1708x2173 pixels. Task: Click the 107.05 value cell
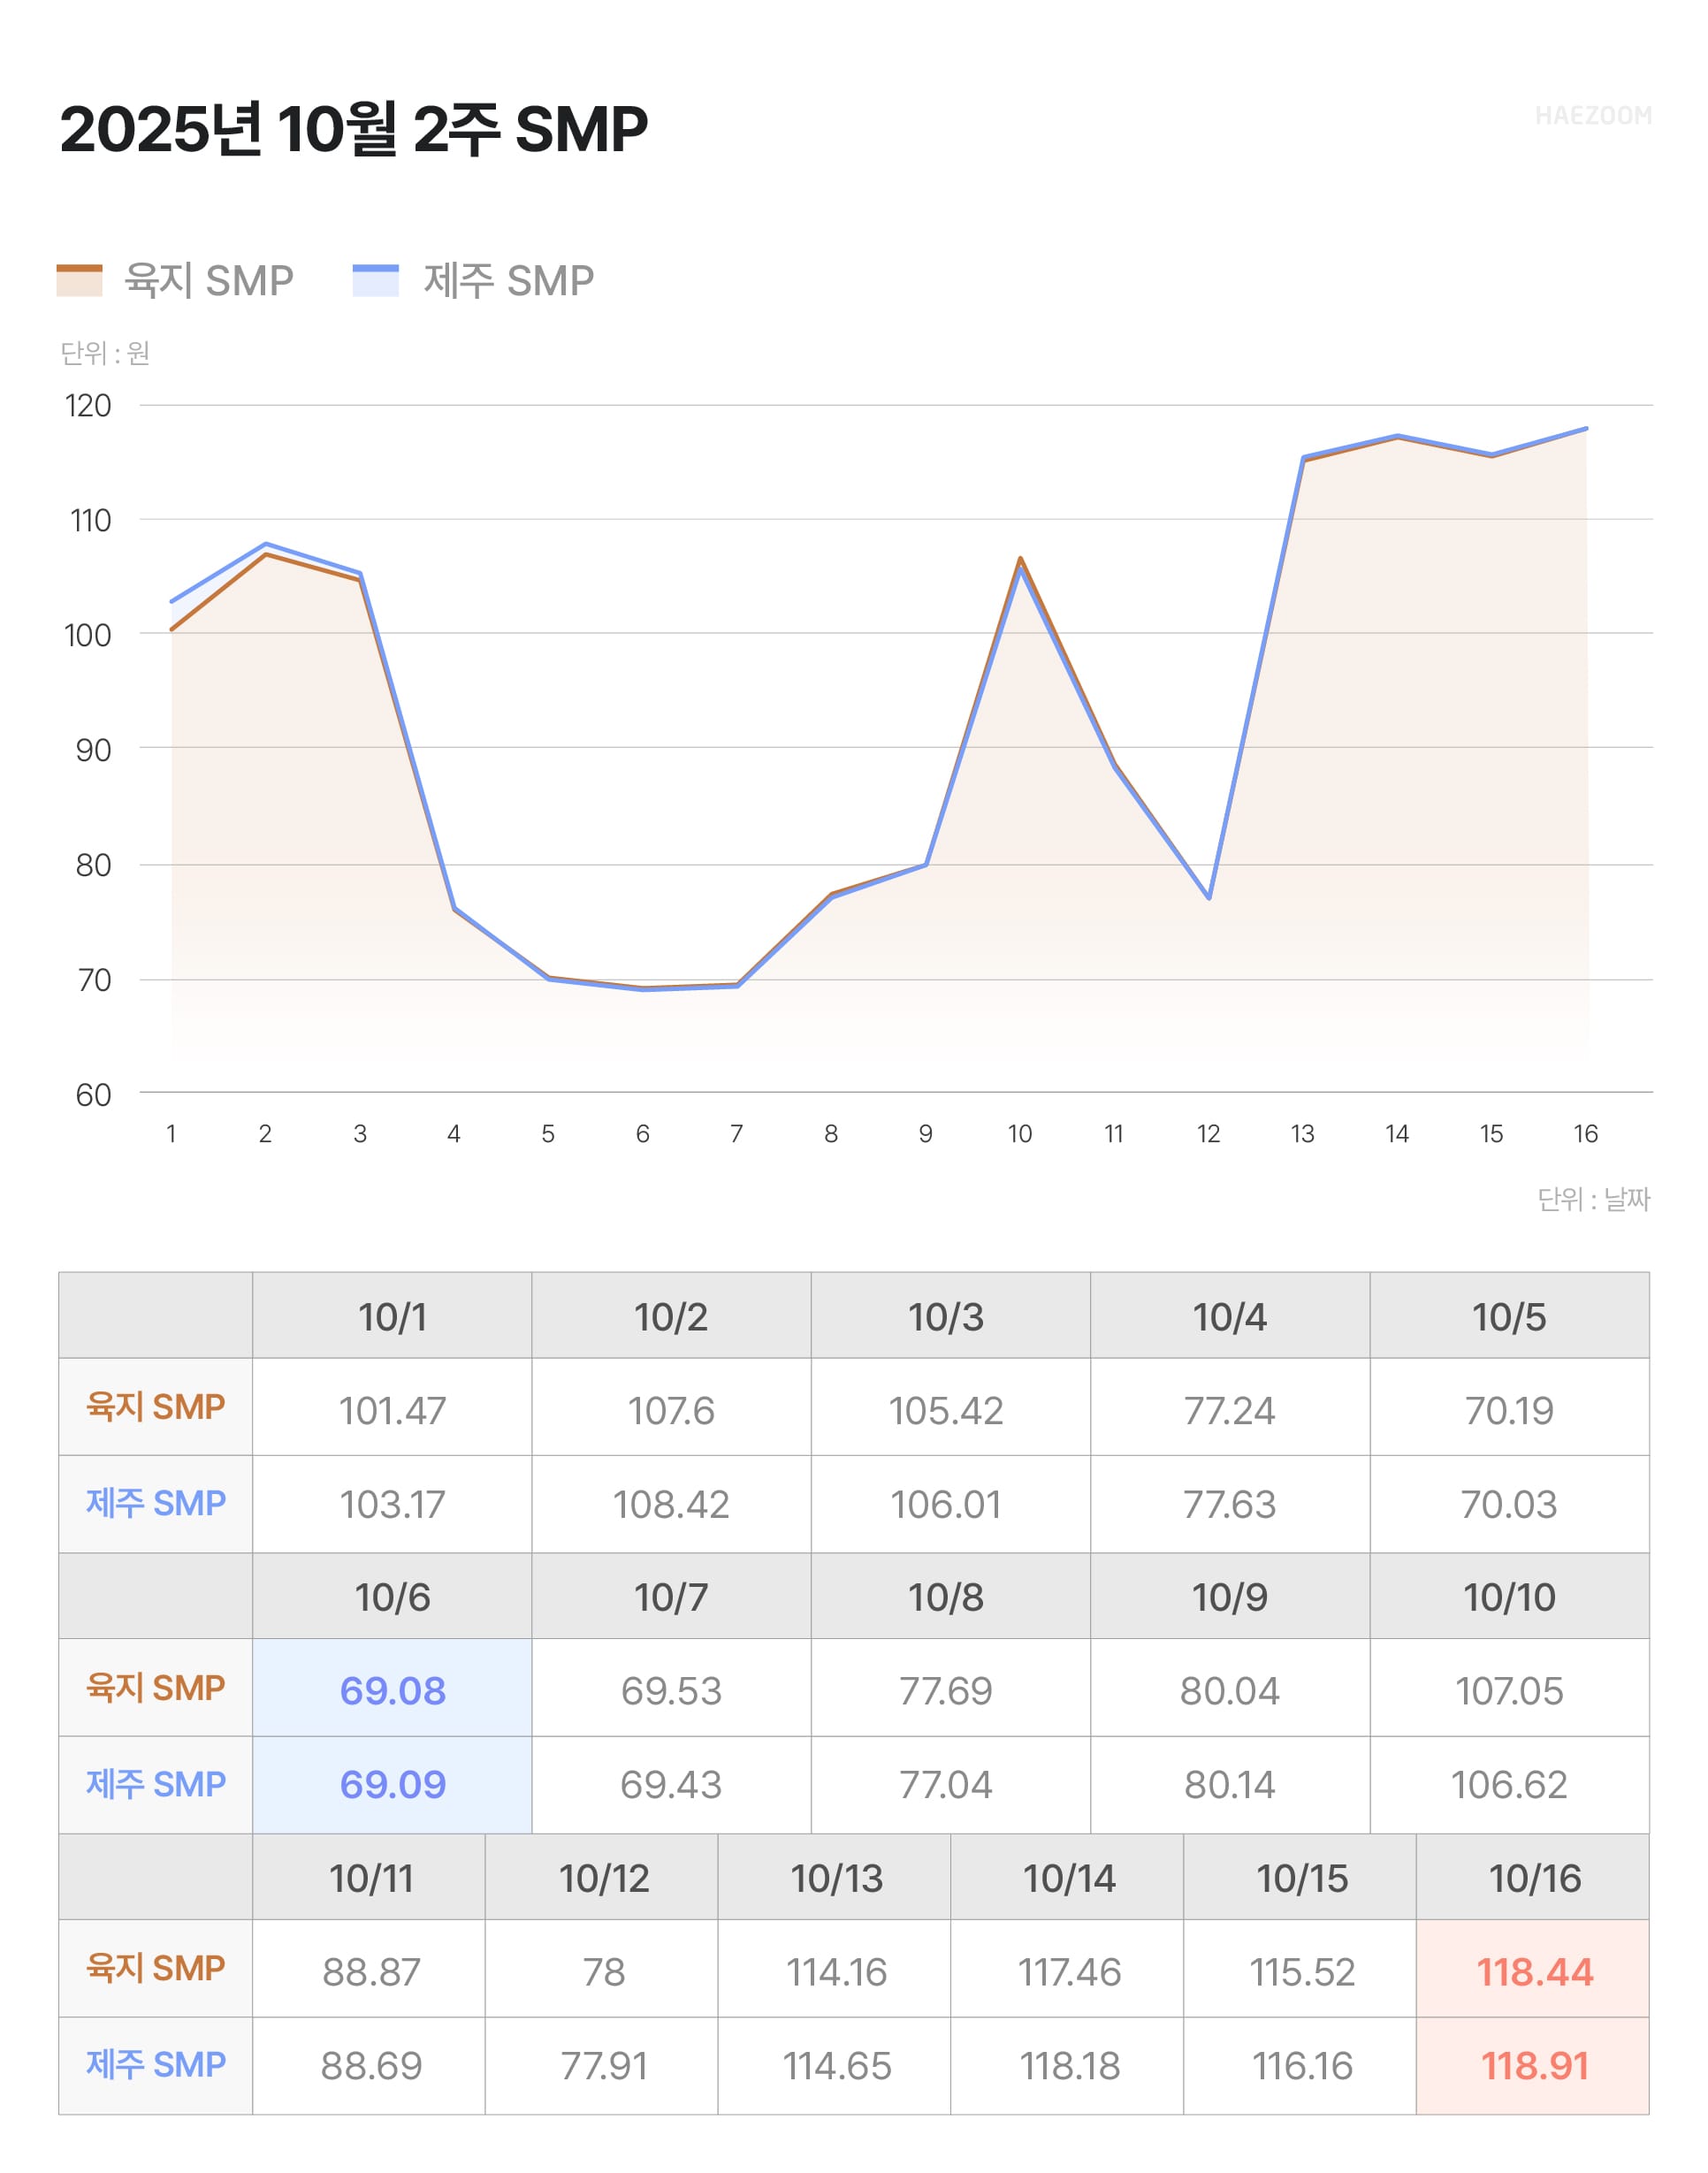pos(1509,1690)
